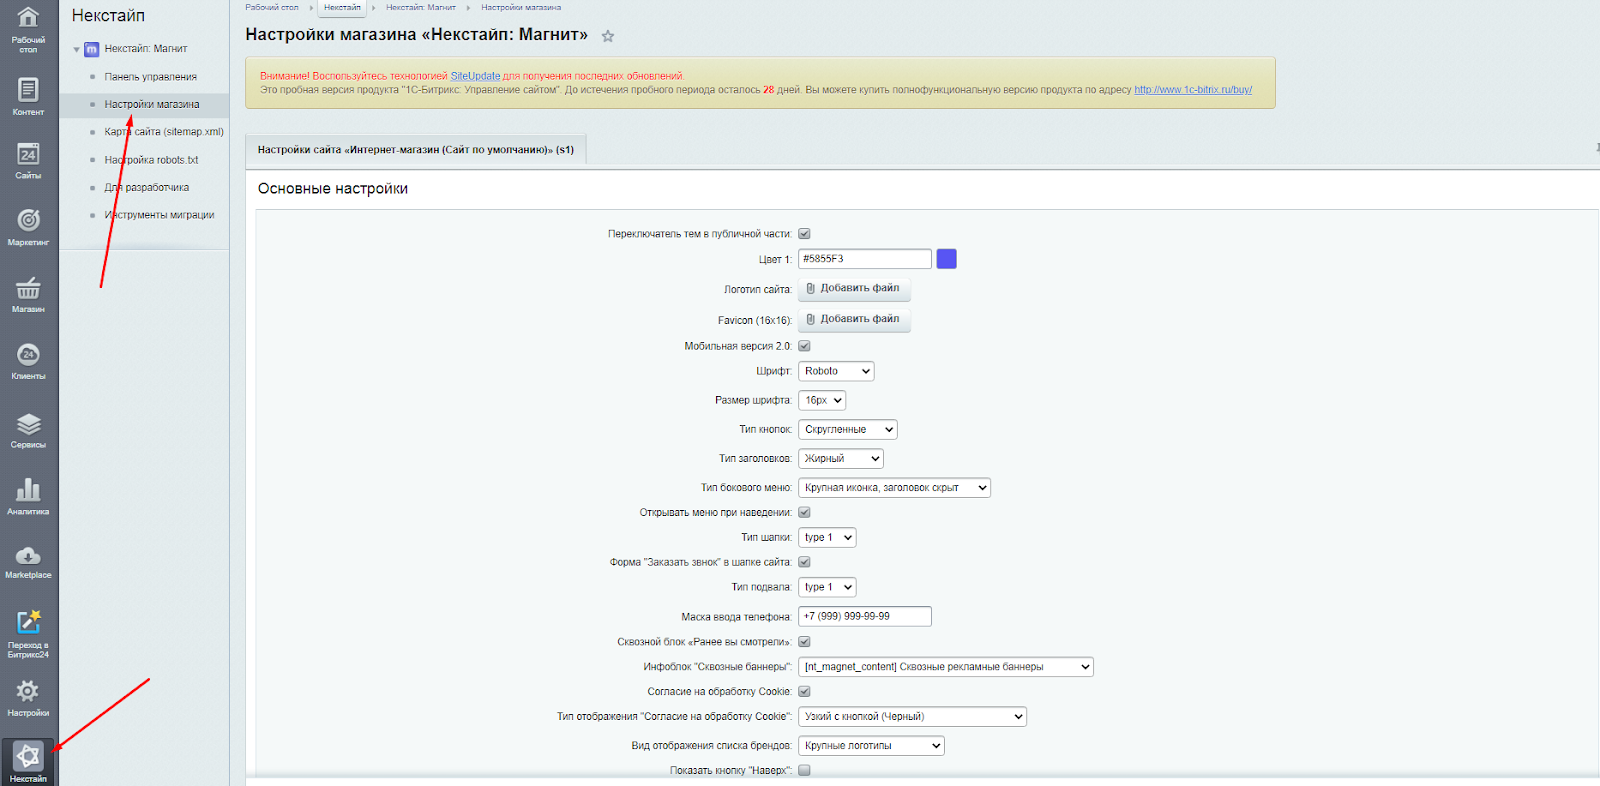Open the Marketplace cloud icon
1600x786 pixels.
(x=28, y=555)
